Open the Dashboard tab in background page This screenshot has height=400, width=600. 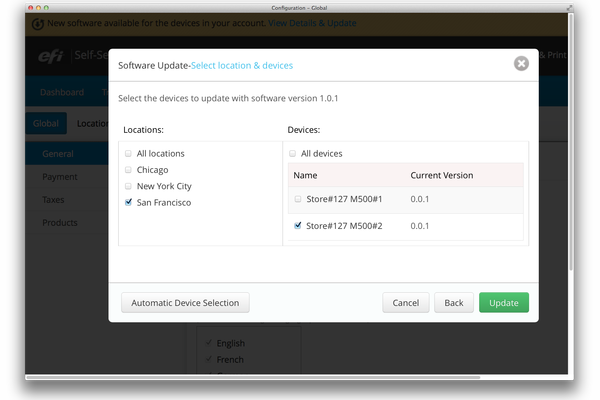click(62, 92)
